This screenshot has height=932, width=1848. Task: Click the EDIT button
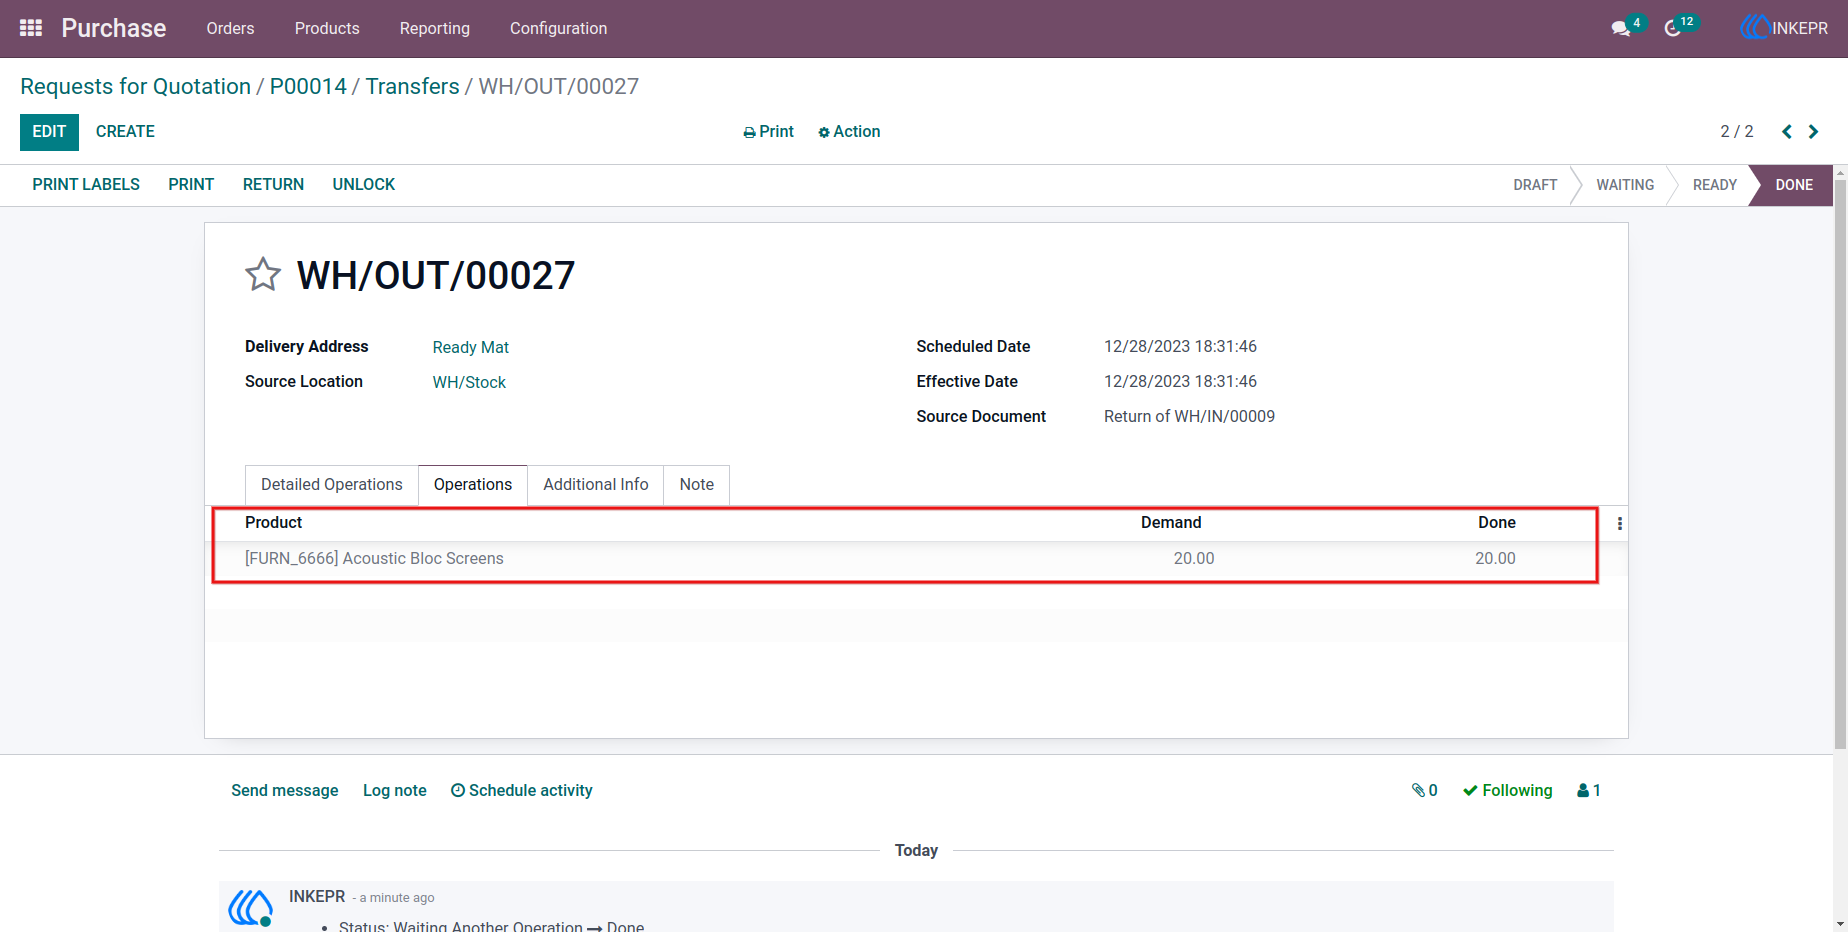[x=49, y=132]
